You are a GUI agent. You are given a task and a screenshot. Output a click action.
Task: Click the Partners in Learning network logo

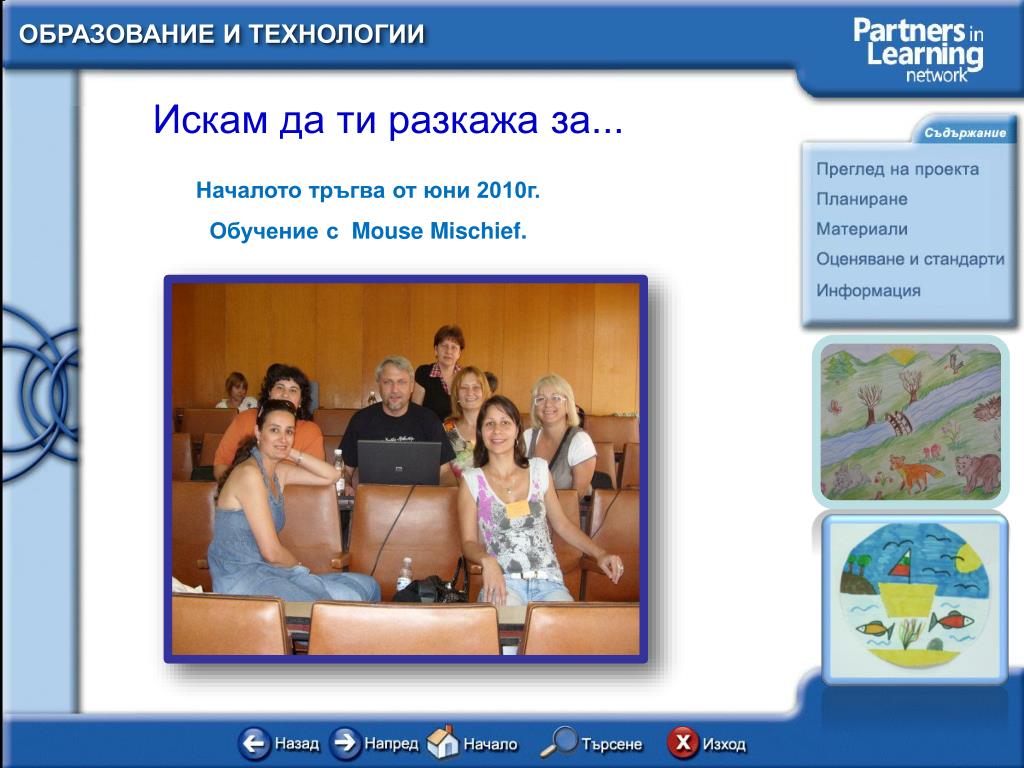918,49
